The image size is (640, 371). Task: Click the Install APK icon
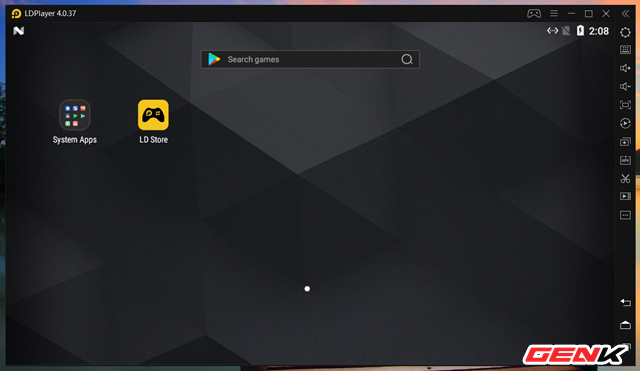pos(625,160)
